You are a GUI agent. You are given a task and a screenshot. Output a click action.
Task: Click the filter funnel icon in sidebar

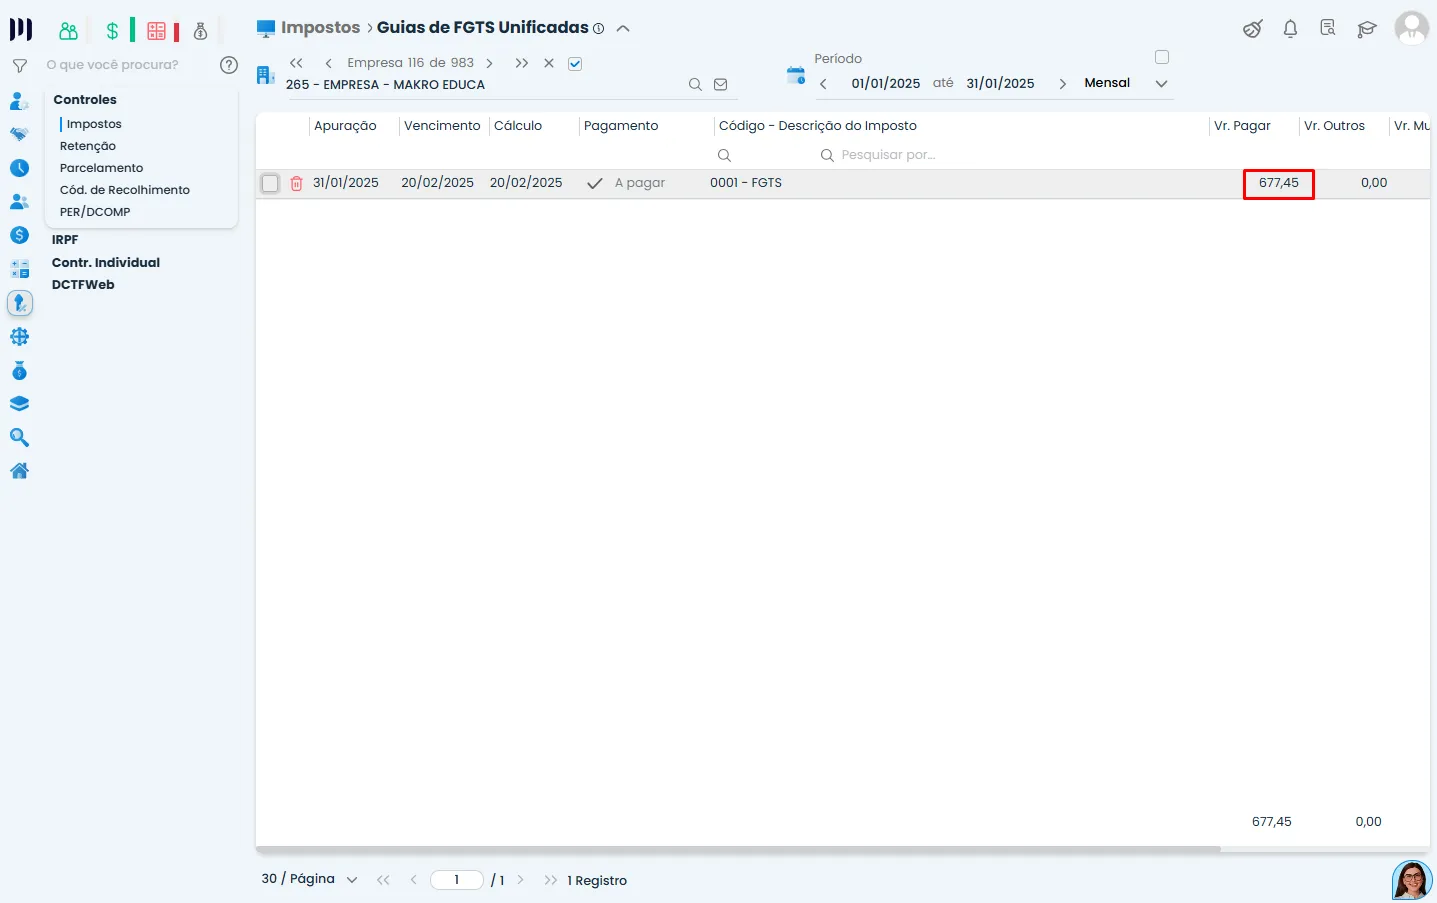(19, 66)
